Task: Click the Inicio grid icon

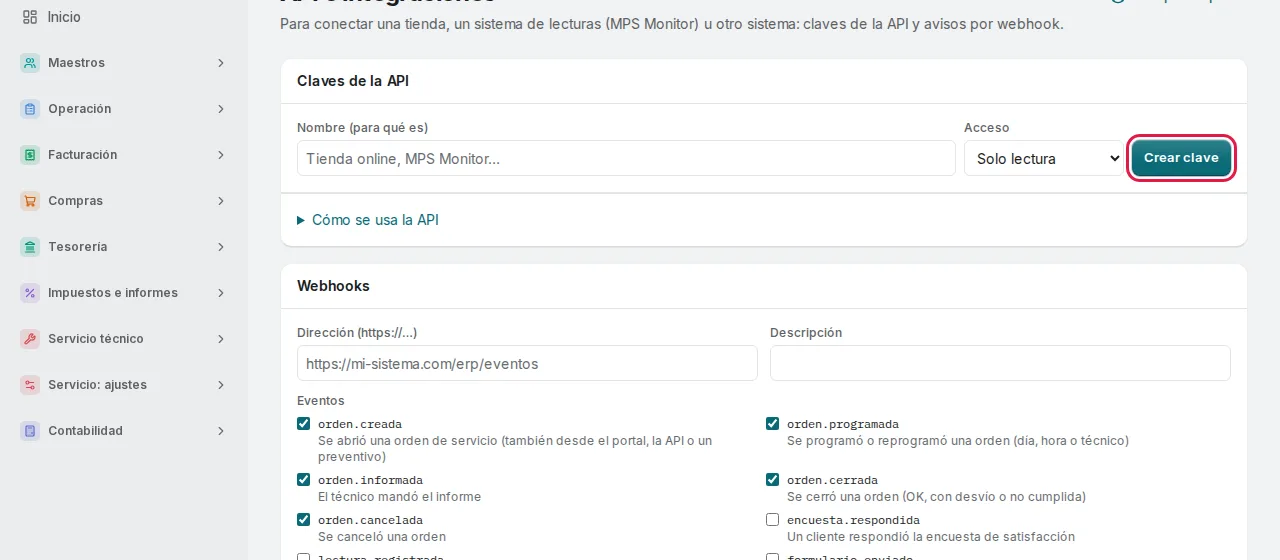Action: point(30,17)
